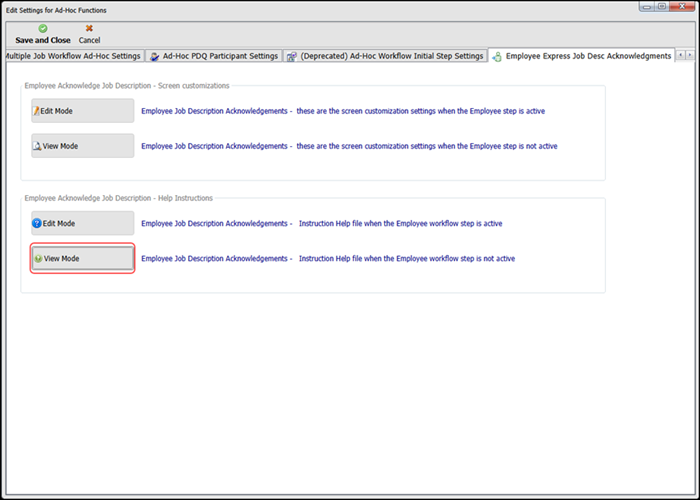This screenshot has width=700, height=500.
Task: Open highlighted View Mode under Help Instructions
Action: tap(82, 258)
